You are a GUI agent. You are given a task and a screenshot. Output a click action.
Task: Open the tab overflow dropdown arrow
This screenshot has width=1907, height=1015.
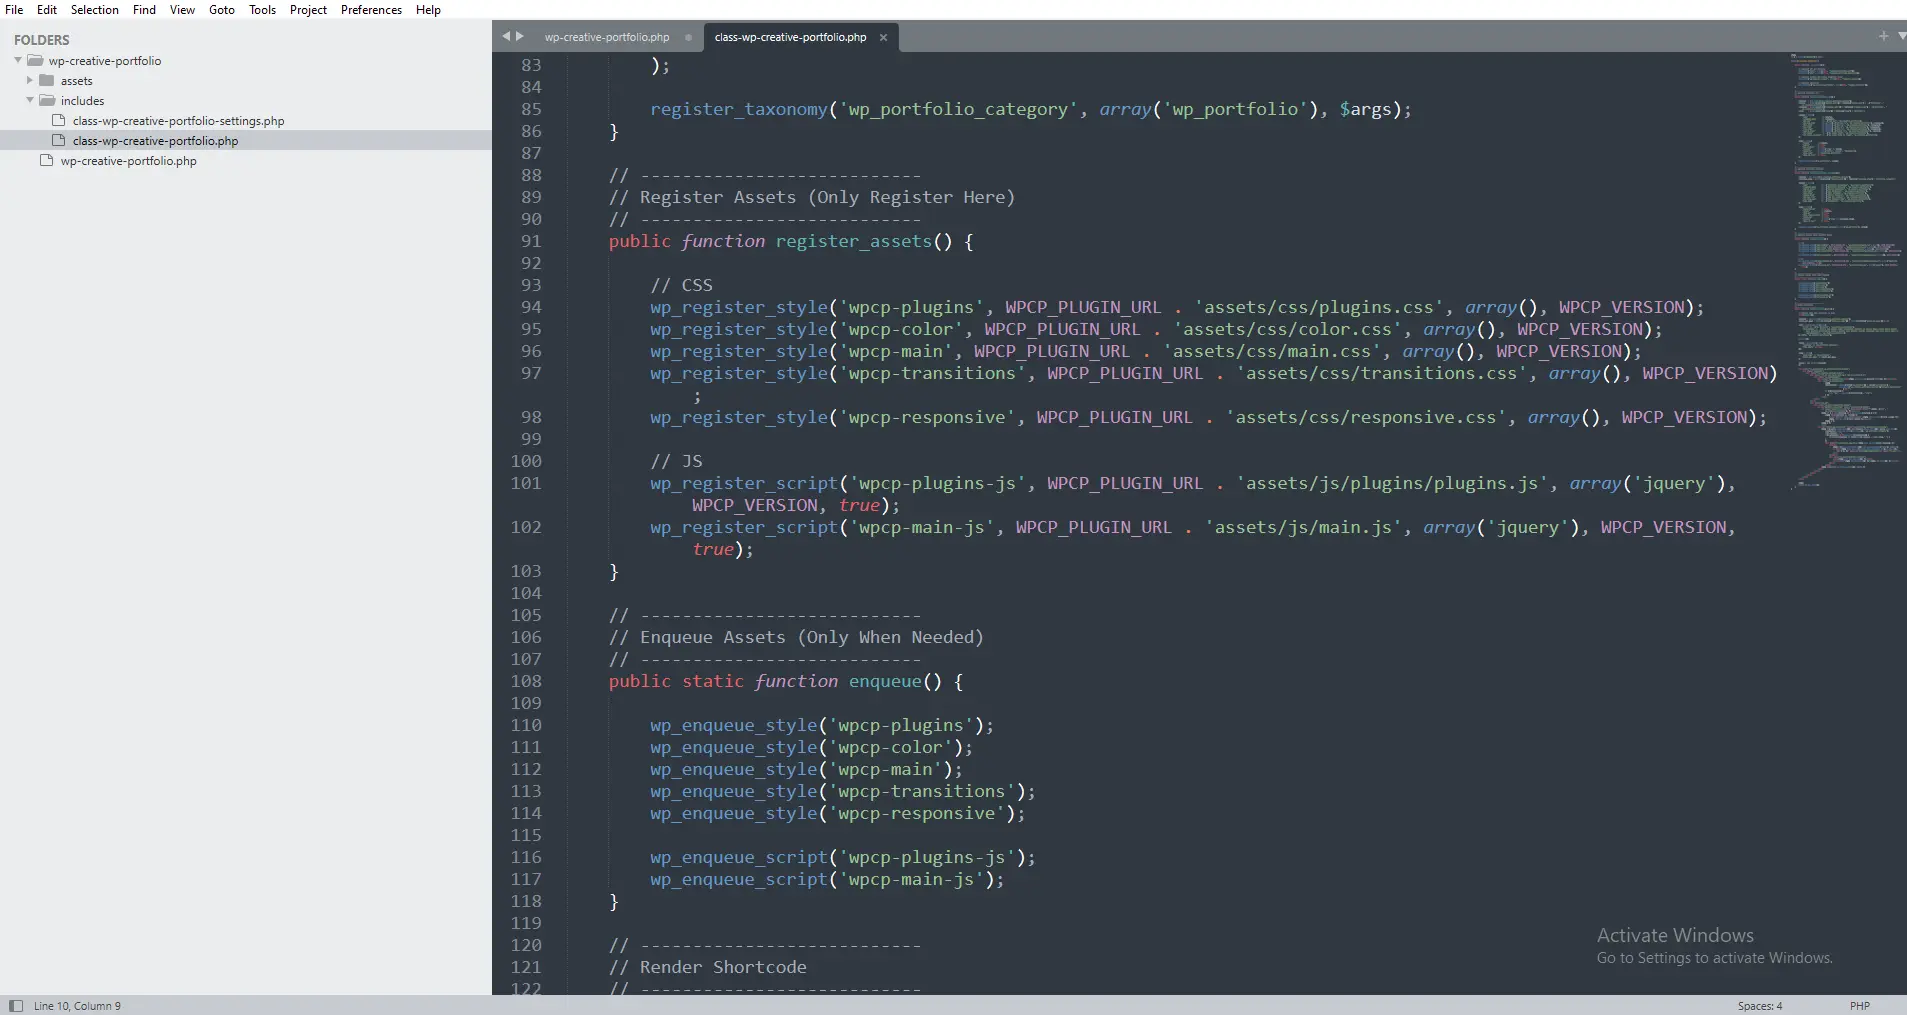tap(1901, 36)
